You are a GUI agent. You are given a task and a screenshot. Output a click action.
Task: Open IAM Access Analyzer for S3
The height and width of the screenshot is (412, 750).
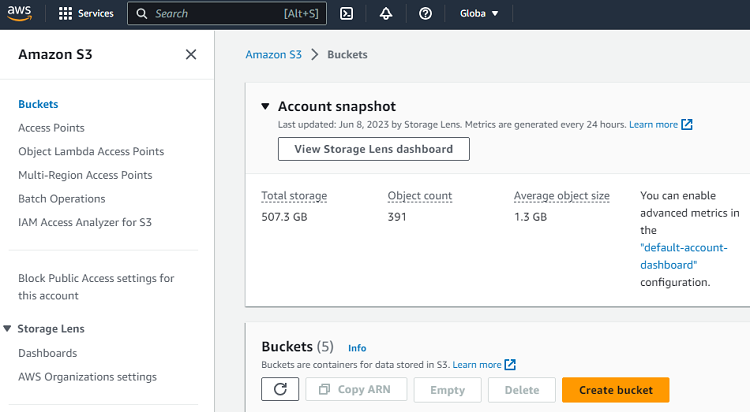pos(85,223)
